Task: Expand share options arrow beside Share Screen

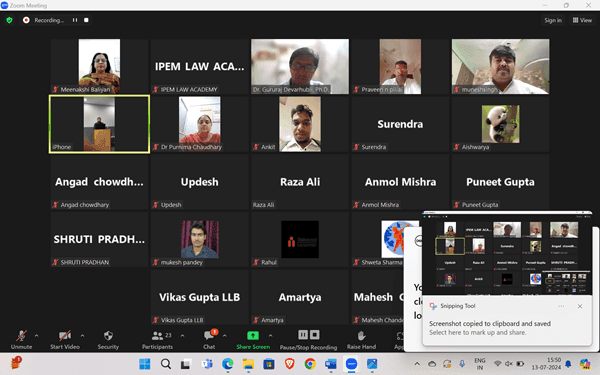Action: 271,336
